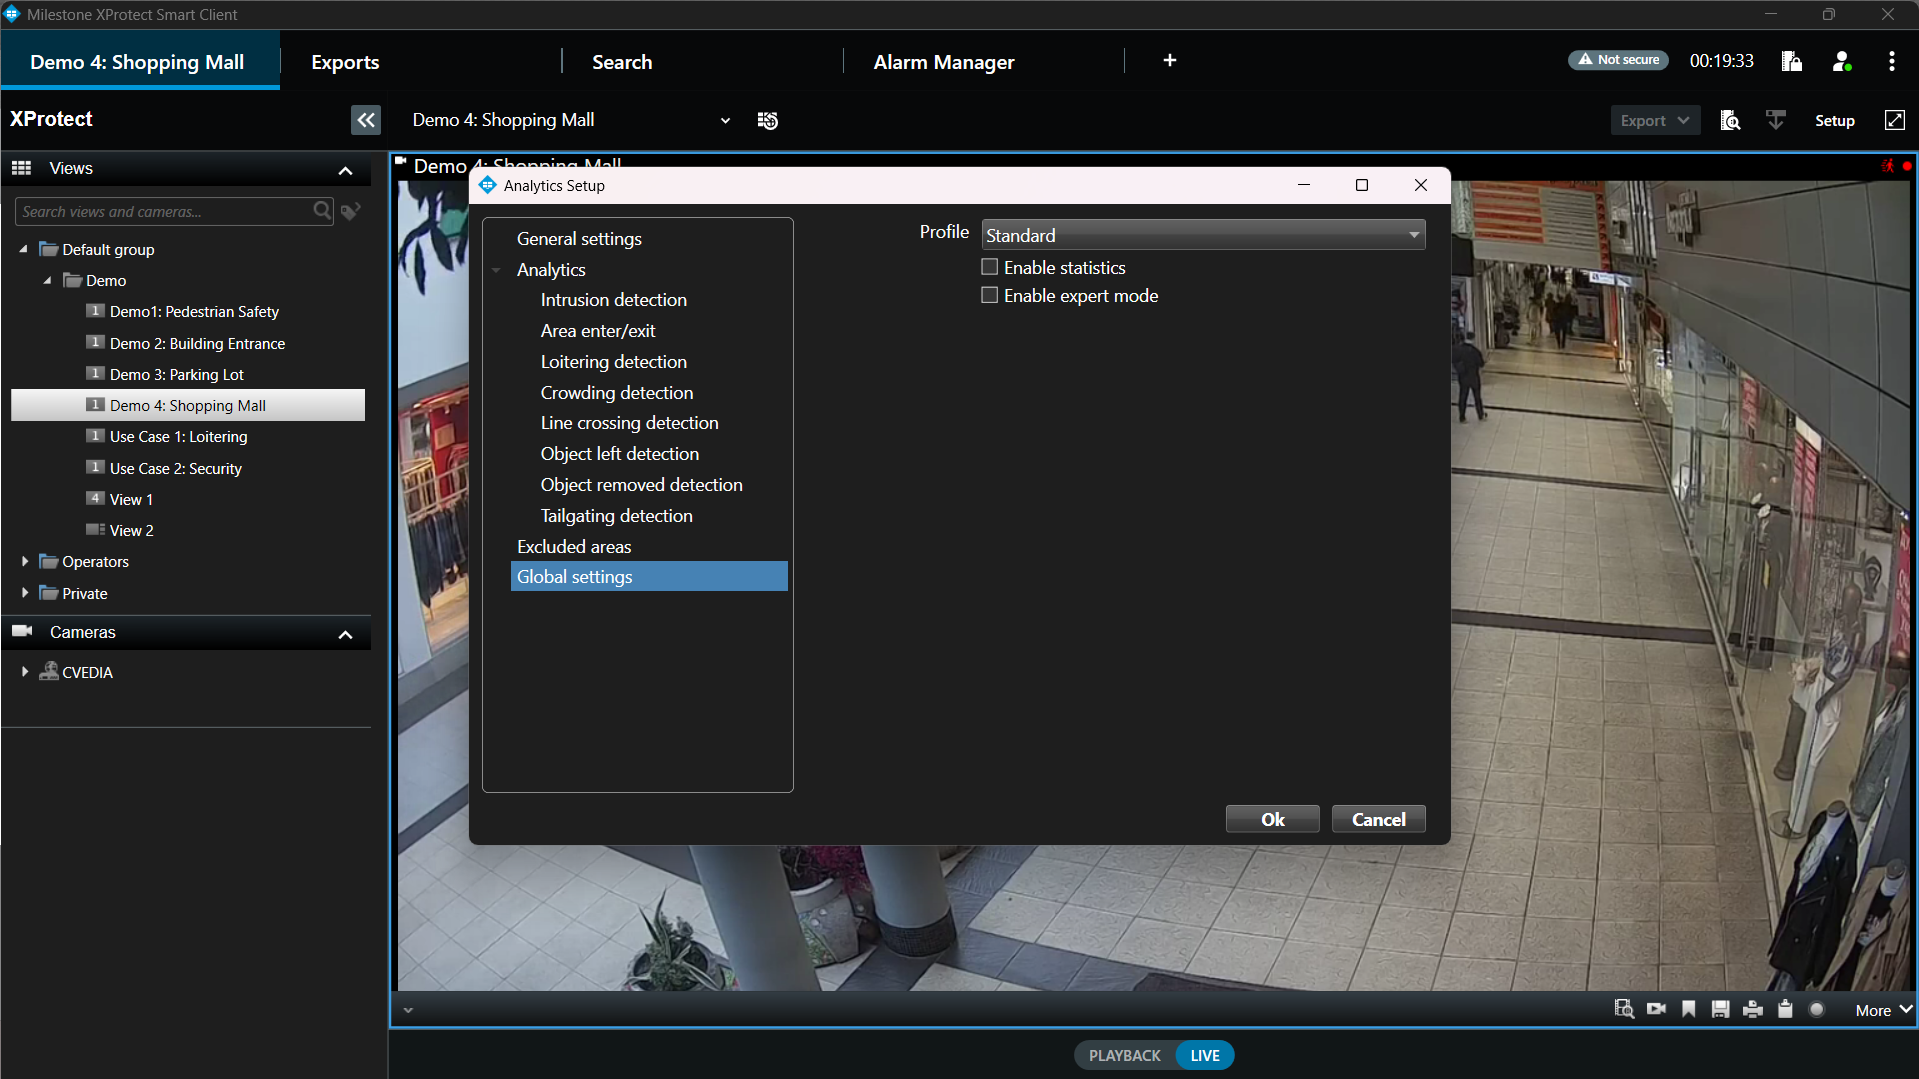Open the user status icon
1919x1079 pixels.
1842,61
